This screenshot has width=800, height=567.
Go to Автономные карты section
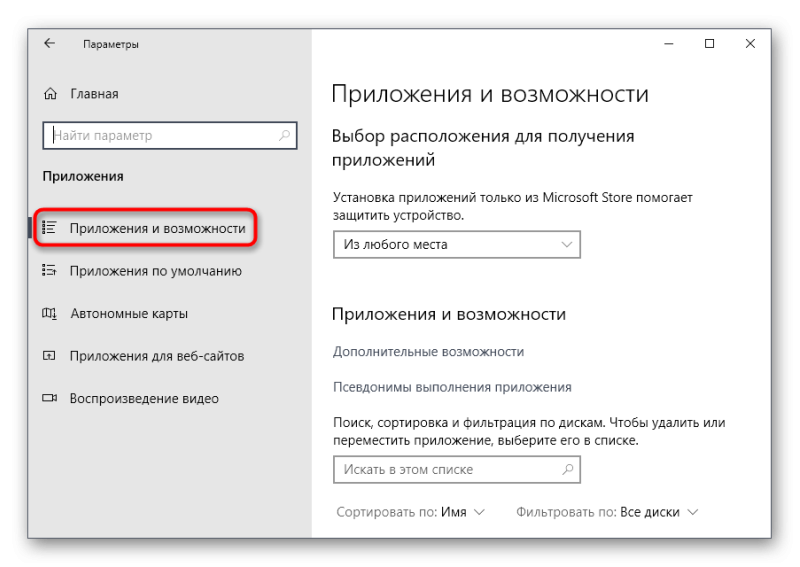(129, 313)
